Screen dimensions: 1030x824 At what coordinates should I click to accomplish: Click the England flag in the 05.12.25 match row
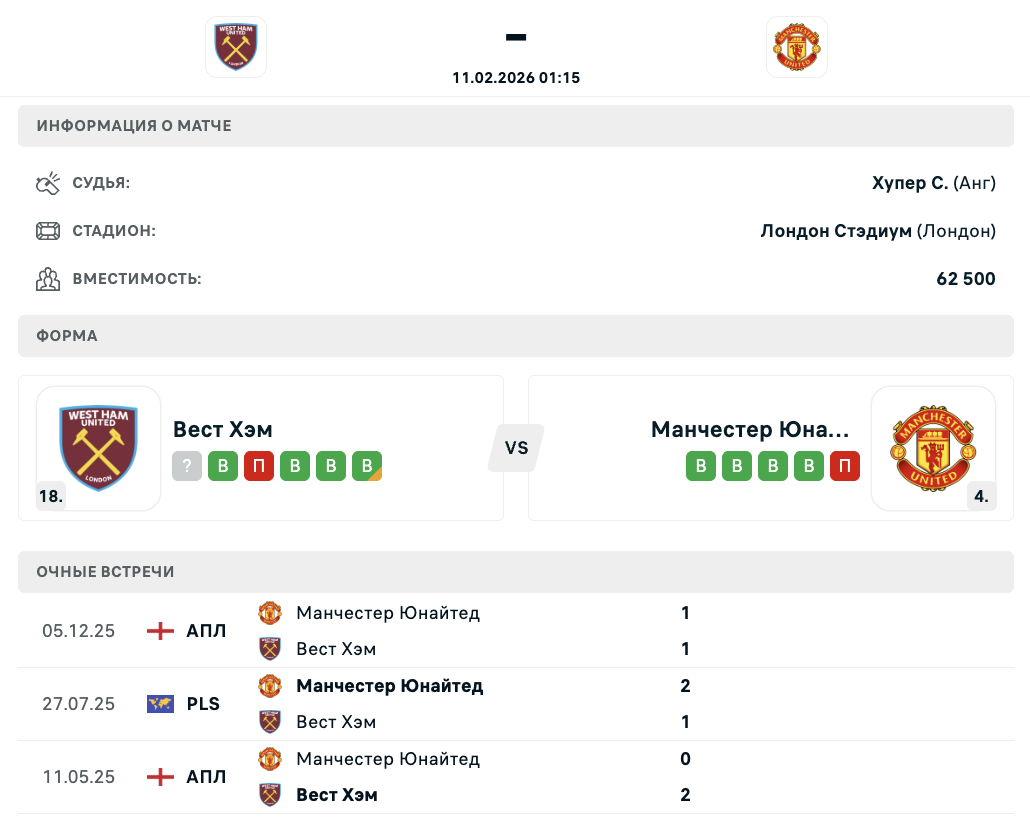click(x=160, y=631)
